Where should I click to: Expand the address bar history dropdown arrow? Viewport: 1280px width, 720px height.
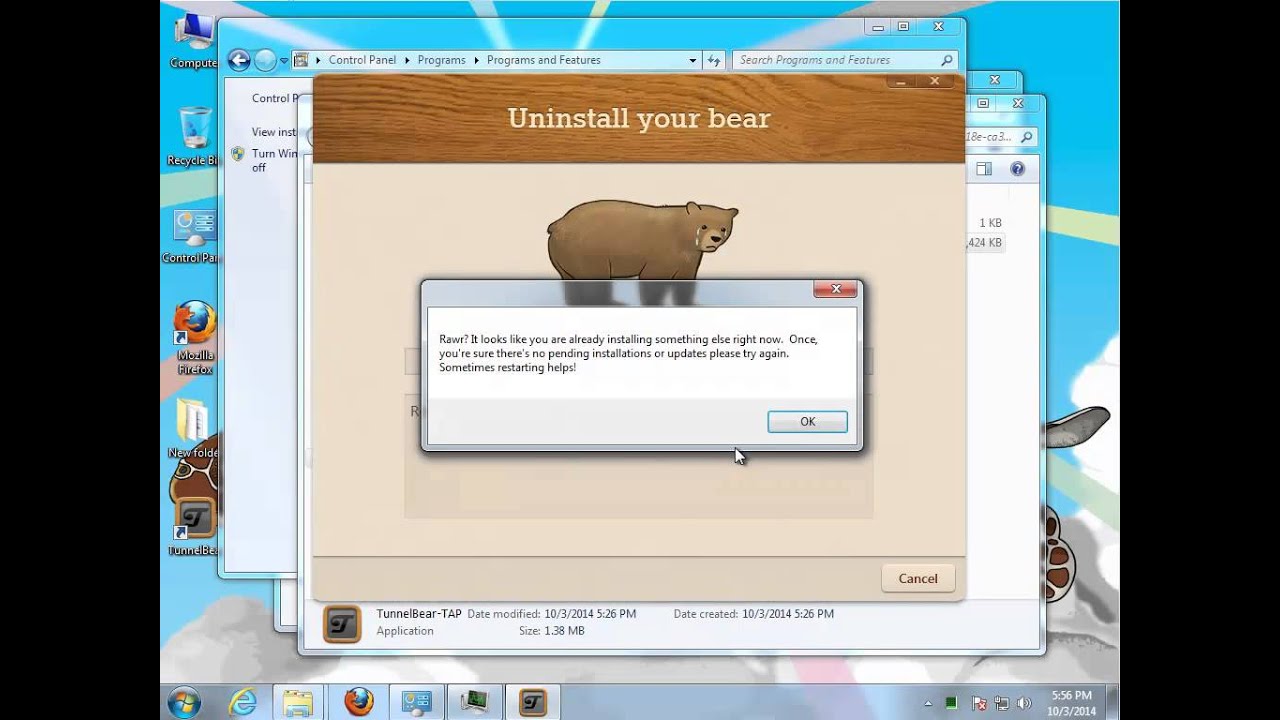coord(692,60)
